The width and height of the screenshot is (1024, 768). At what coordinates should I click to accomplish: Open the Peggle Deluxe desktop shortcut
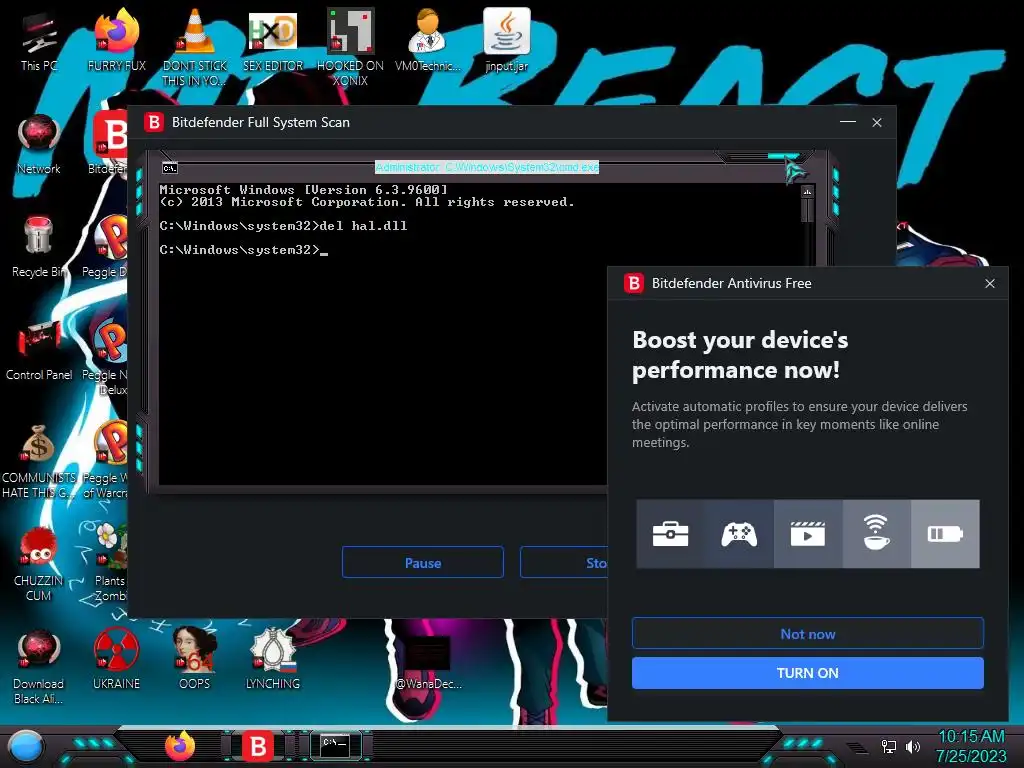tap(106, 248)
